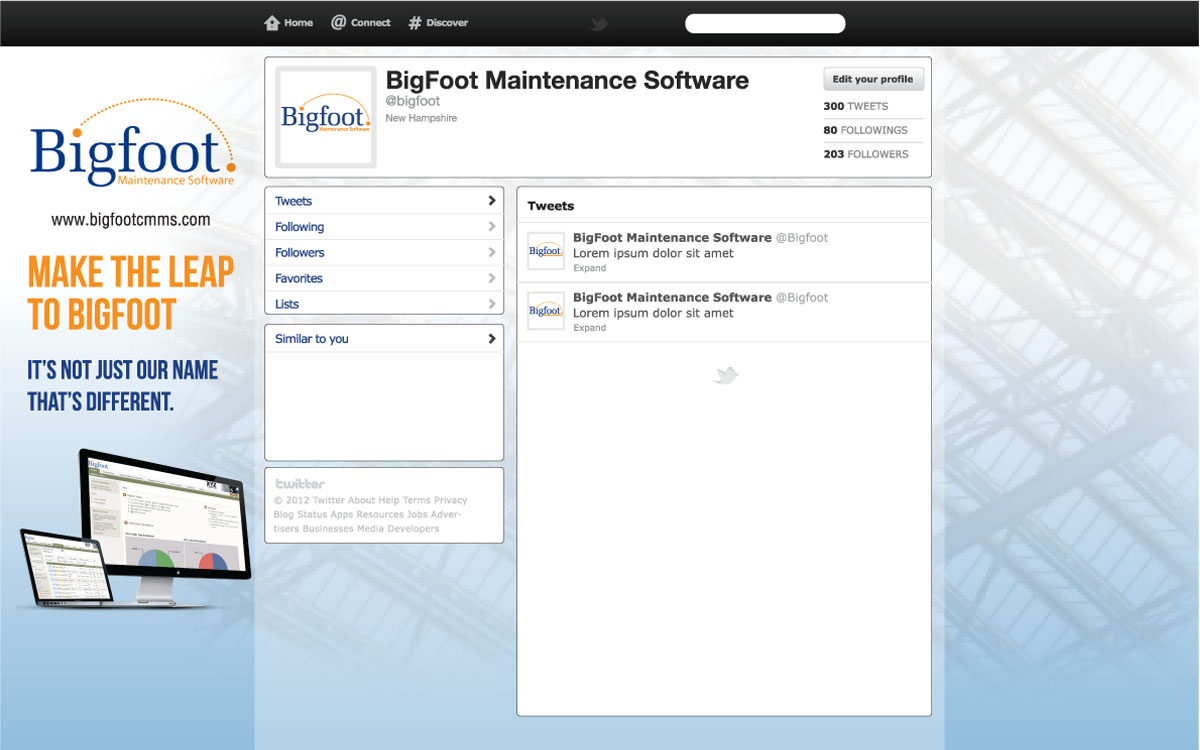Select Favorites in the sidebar menu
Image resolution: width=1200 pixels, height=750 pixels.
click(383, 278)
